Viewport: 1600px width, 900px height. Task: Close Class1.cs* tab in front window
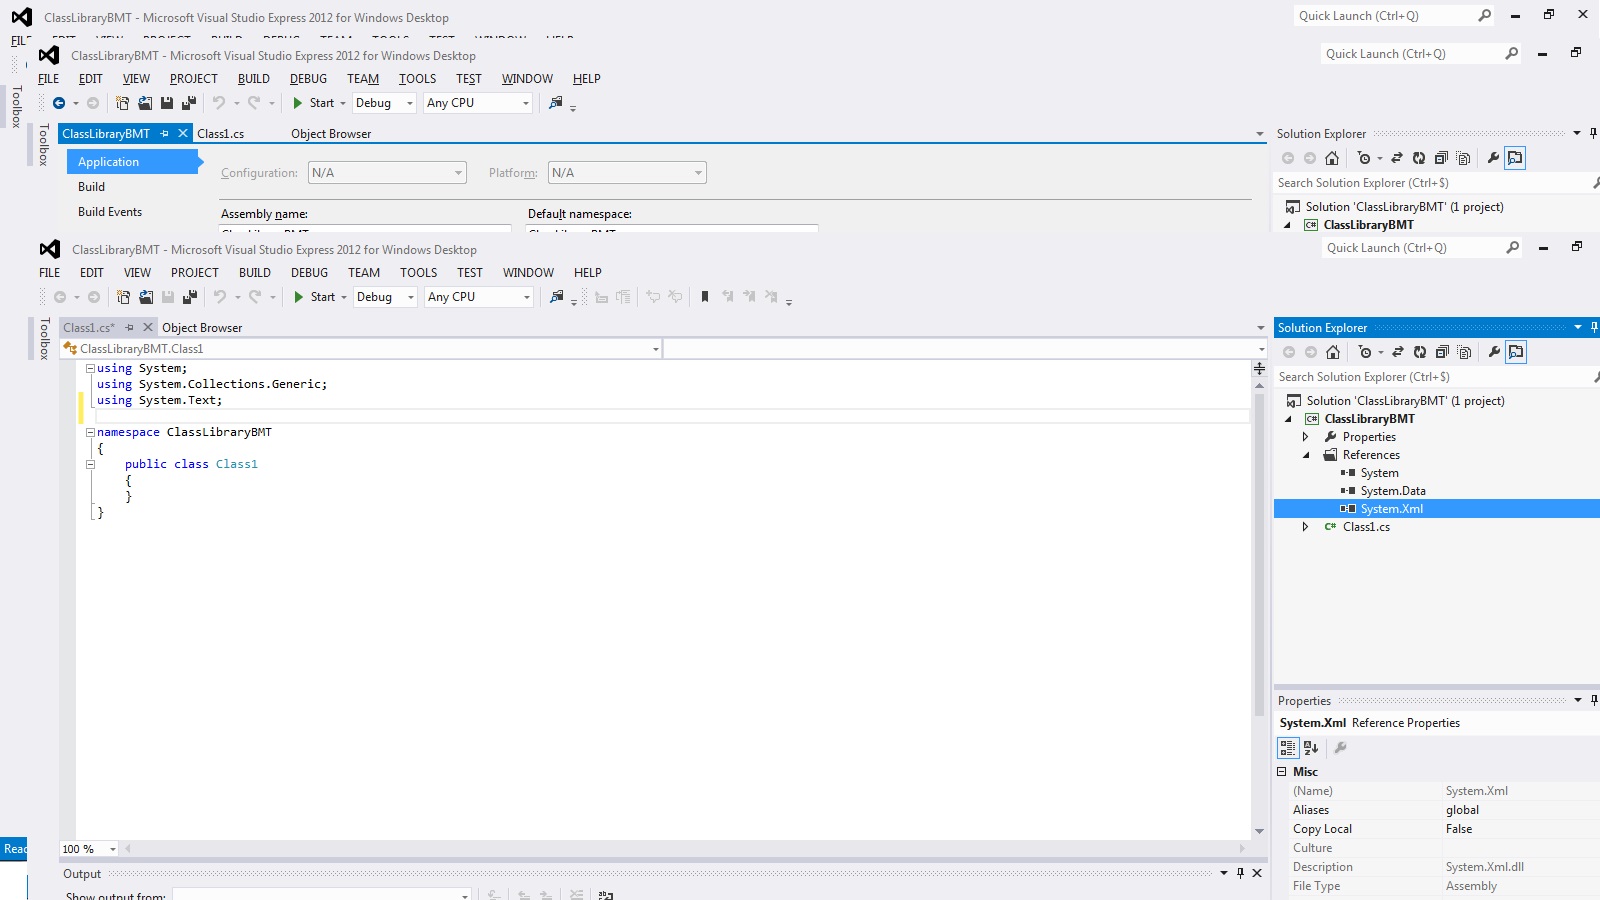(148, 328)
